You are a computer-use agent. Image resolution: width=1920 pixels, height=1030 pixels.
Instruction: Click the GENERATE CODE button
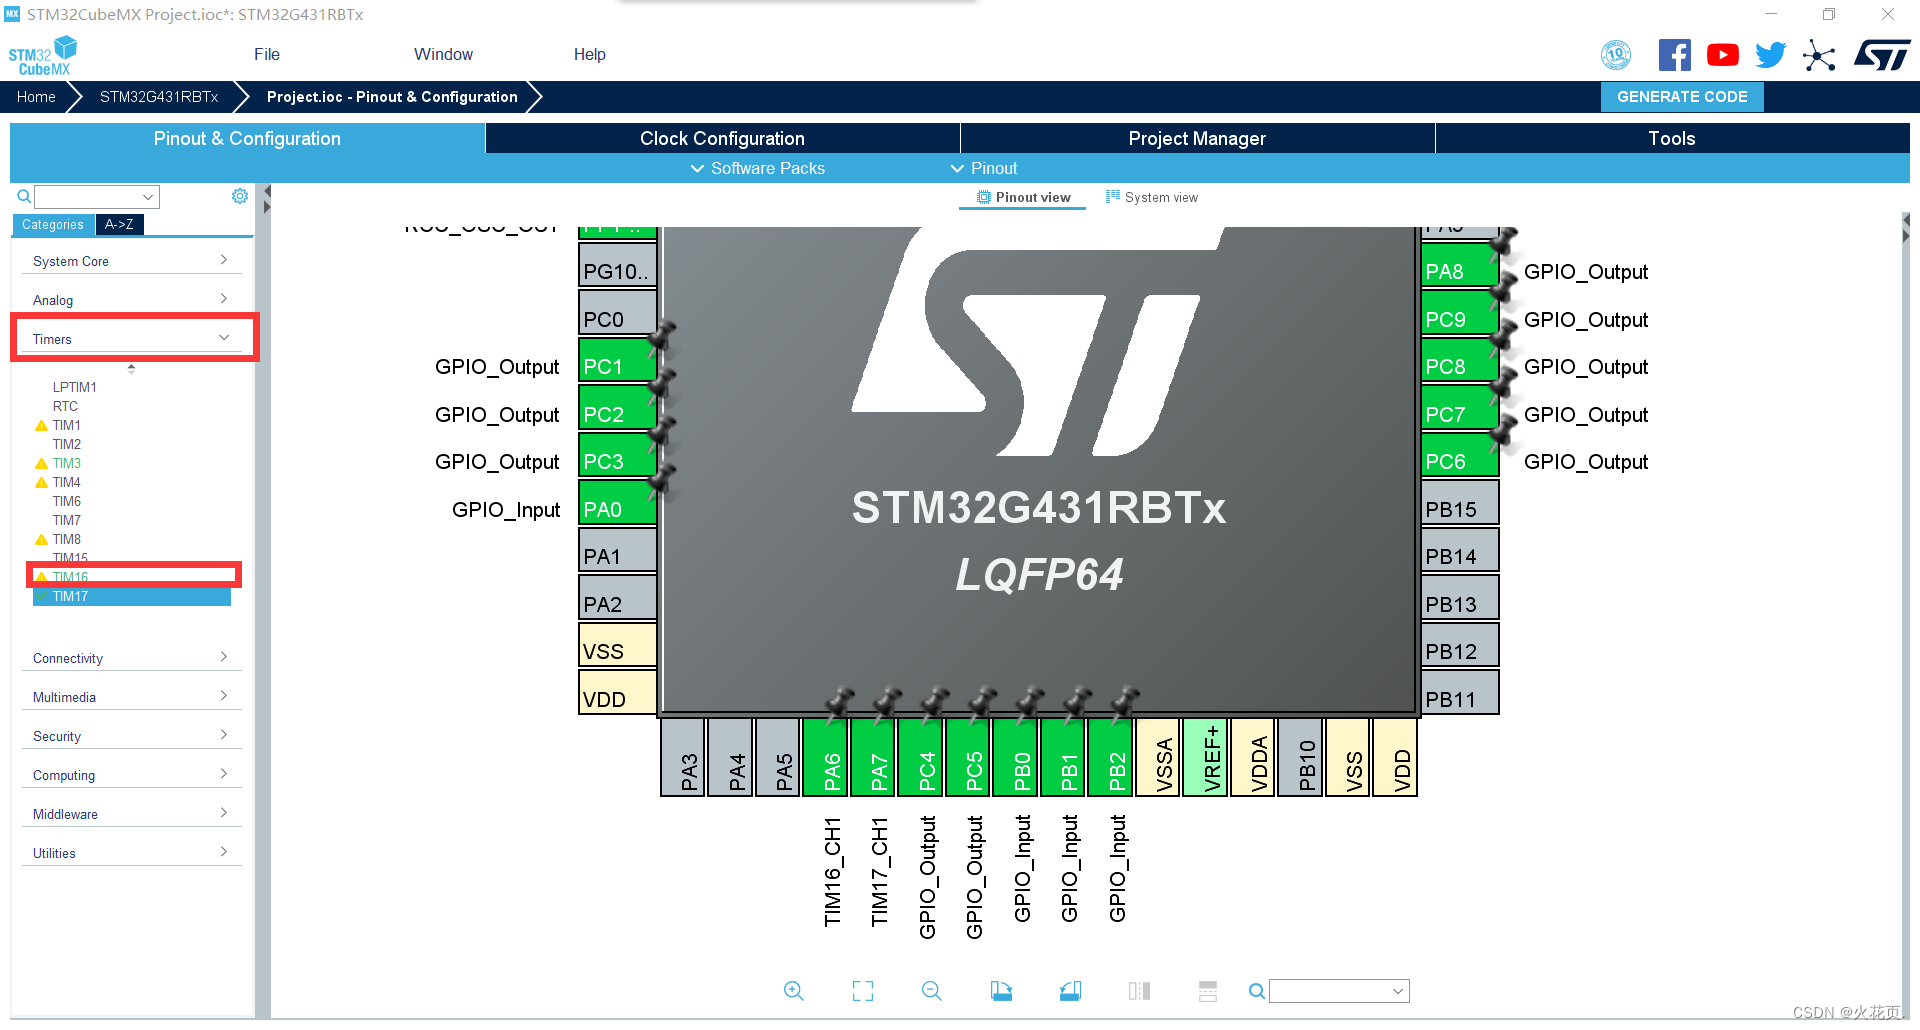tap(1681, 96)
